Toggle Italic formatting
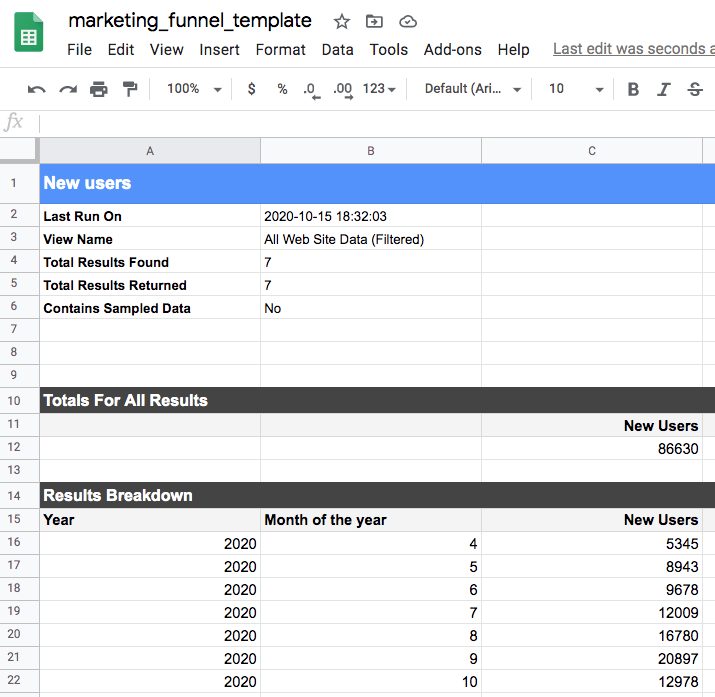Viewport: 715px width, 697px height. 663,89
